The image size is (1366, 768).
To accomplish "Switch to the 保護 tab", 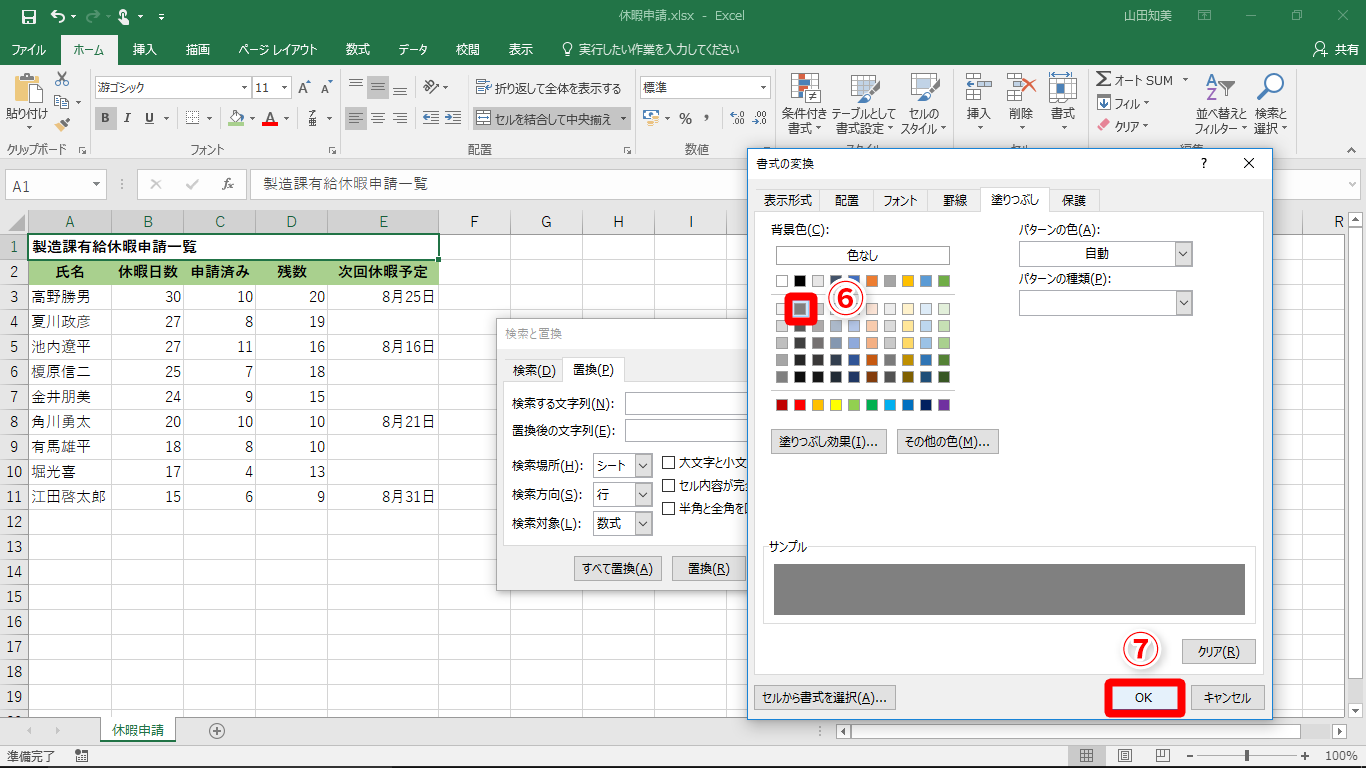I will pyautogui.click(x=1075, y=200).
